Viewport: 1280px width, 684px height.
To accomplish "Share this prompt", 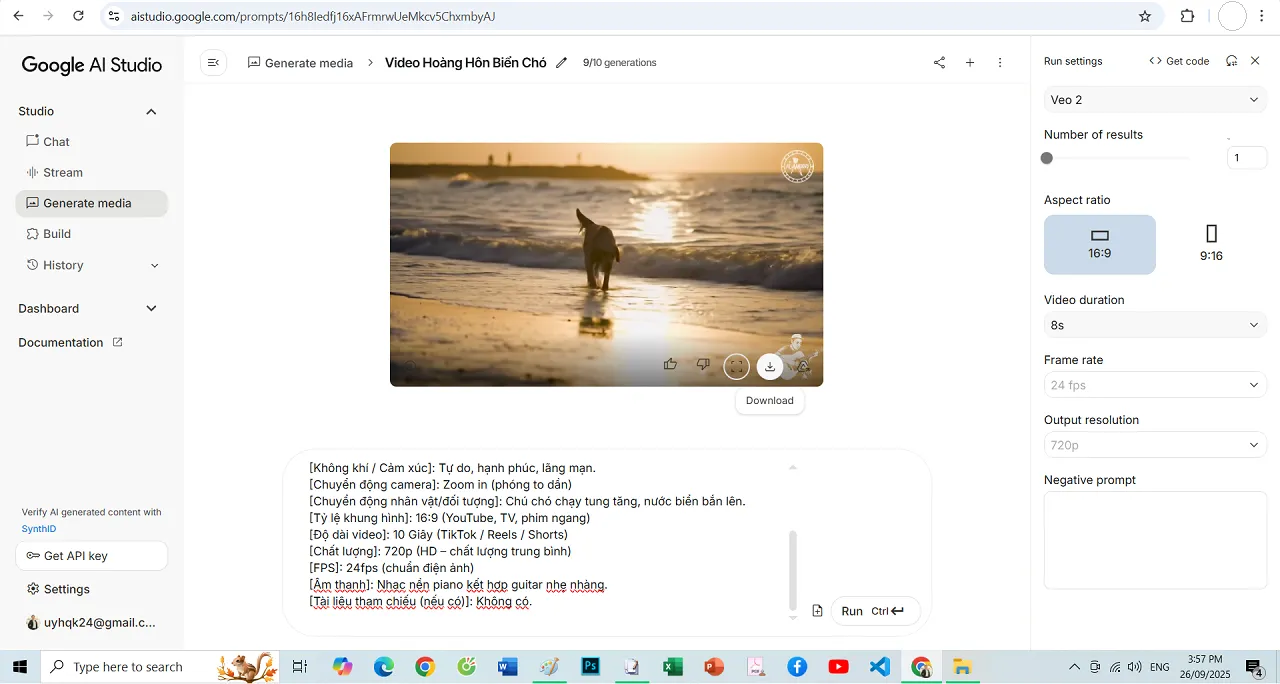I will point(939,62).
